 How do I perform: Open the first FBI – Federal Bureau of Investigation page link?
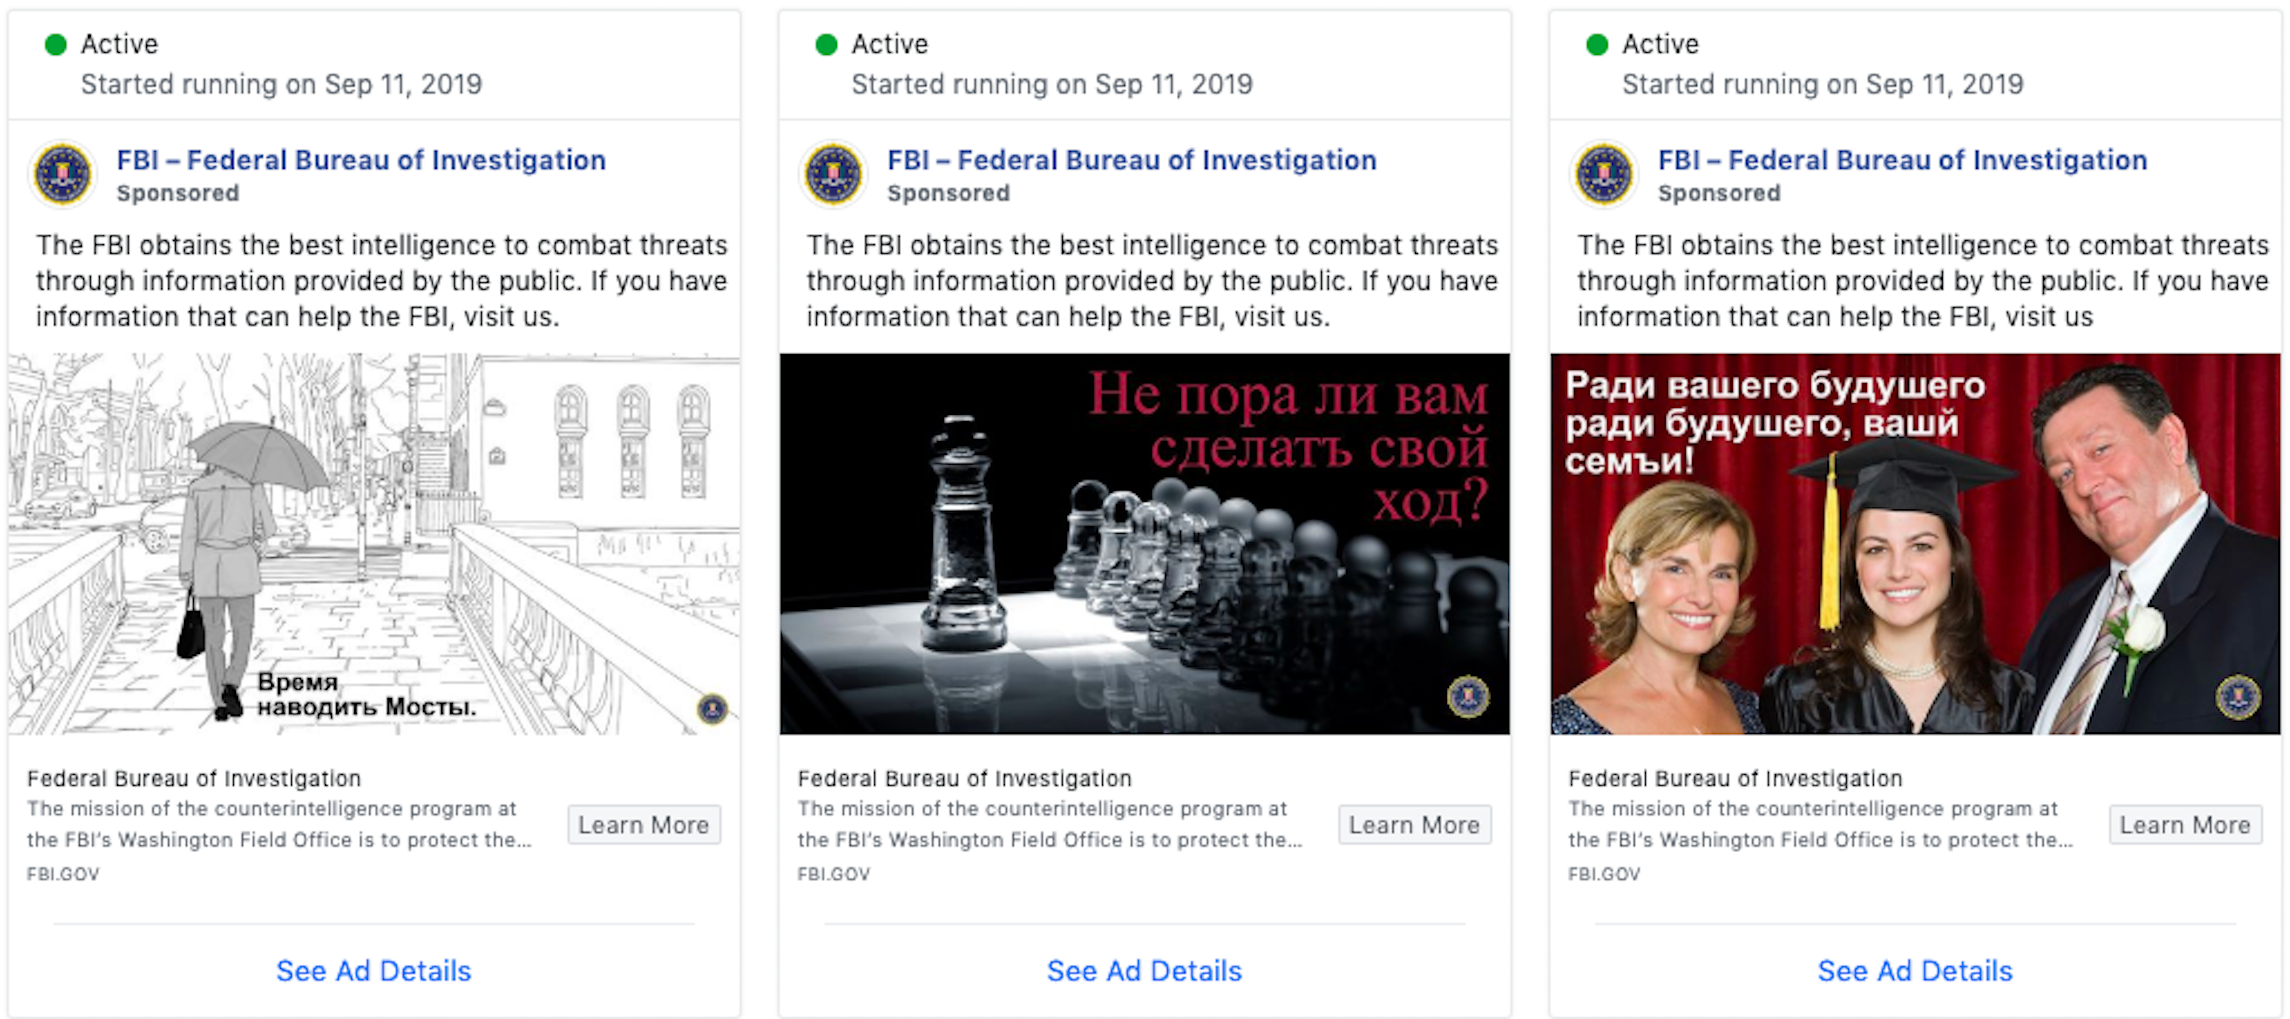360,160
